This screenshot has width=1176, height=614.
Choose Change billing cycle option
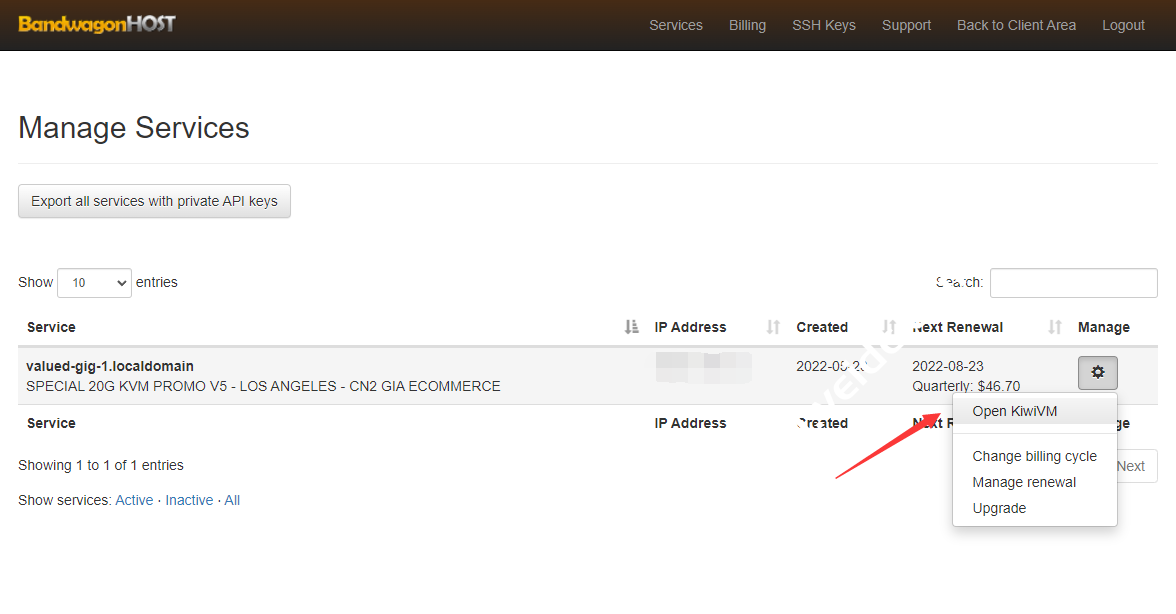[1034, 456]
